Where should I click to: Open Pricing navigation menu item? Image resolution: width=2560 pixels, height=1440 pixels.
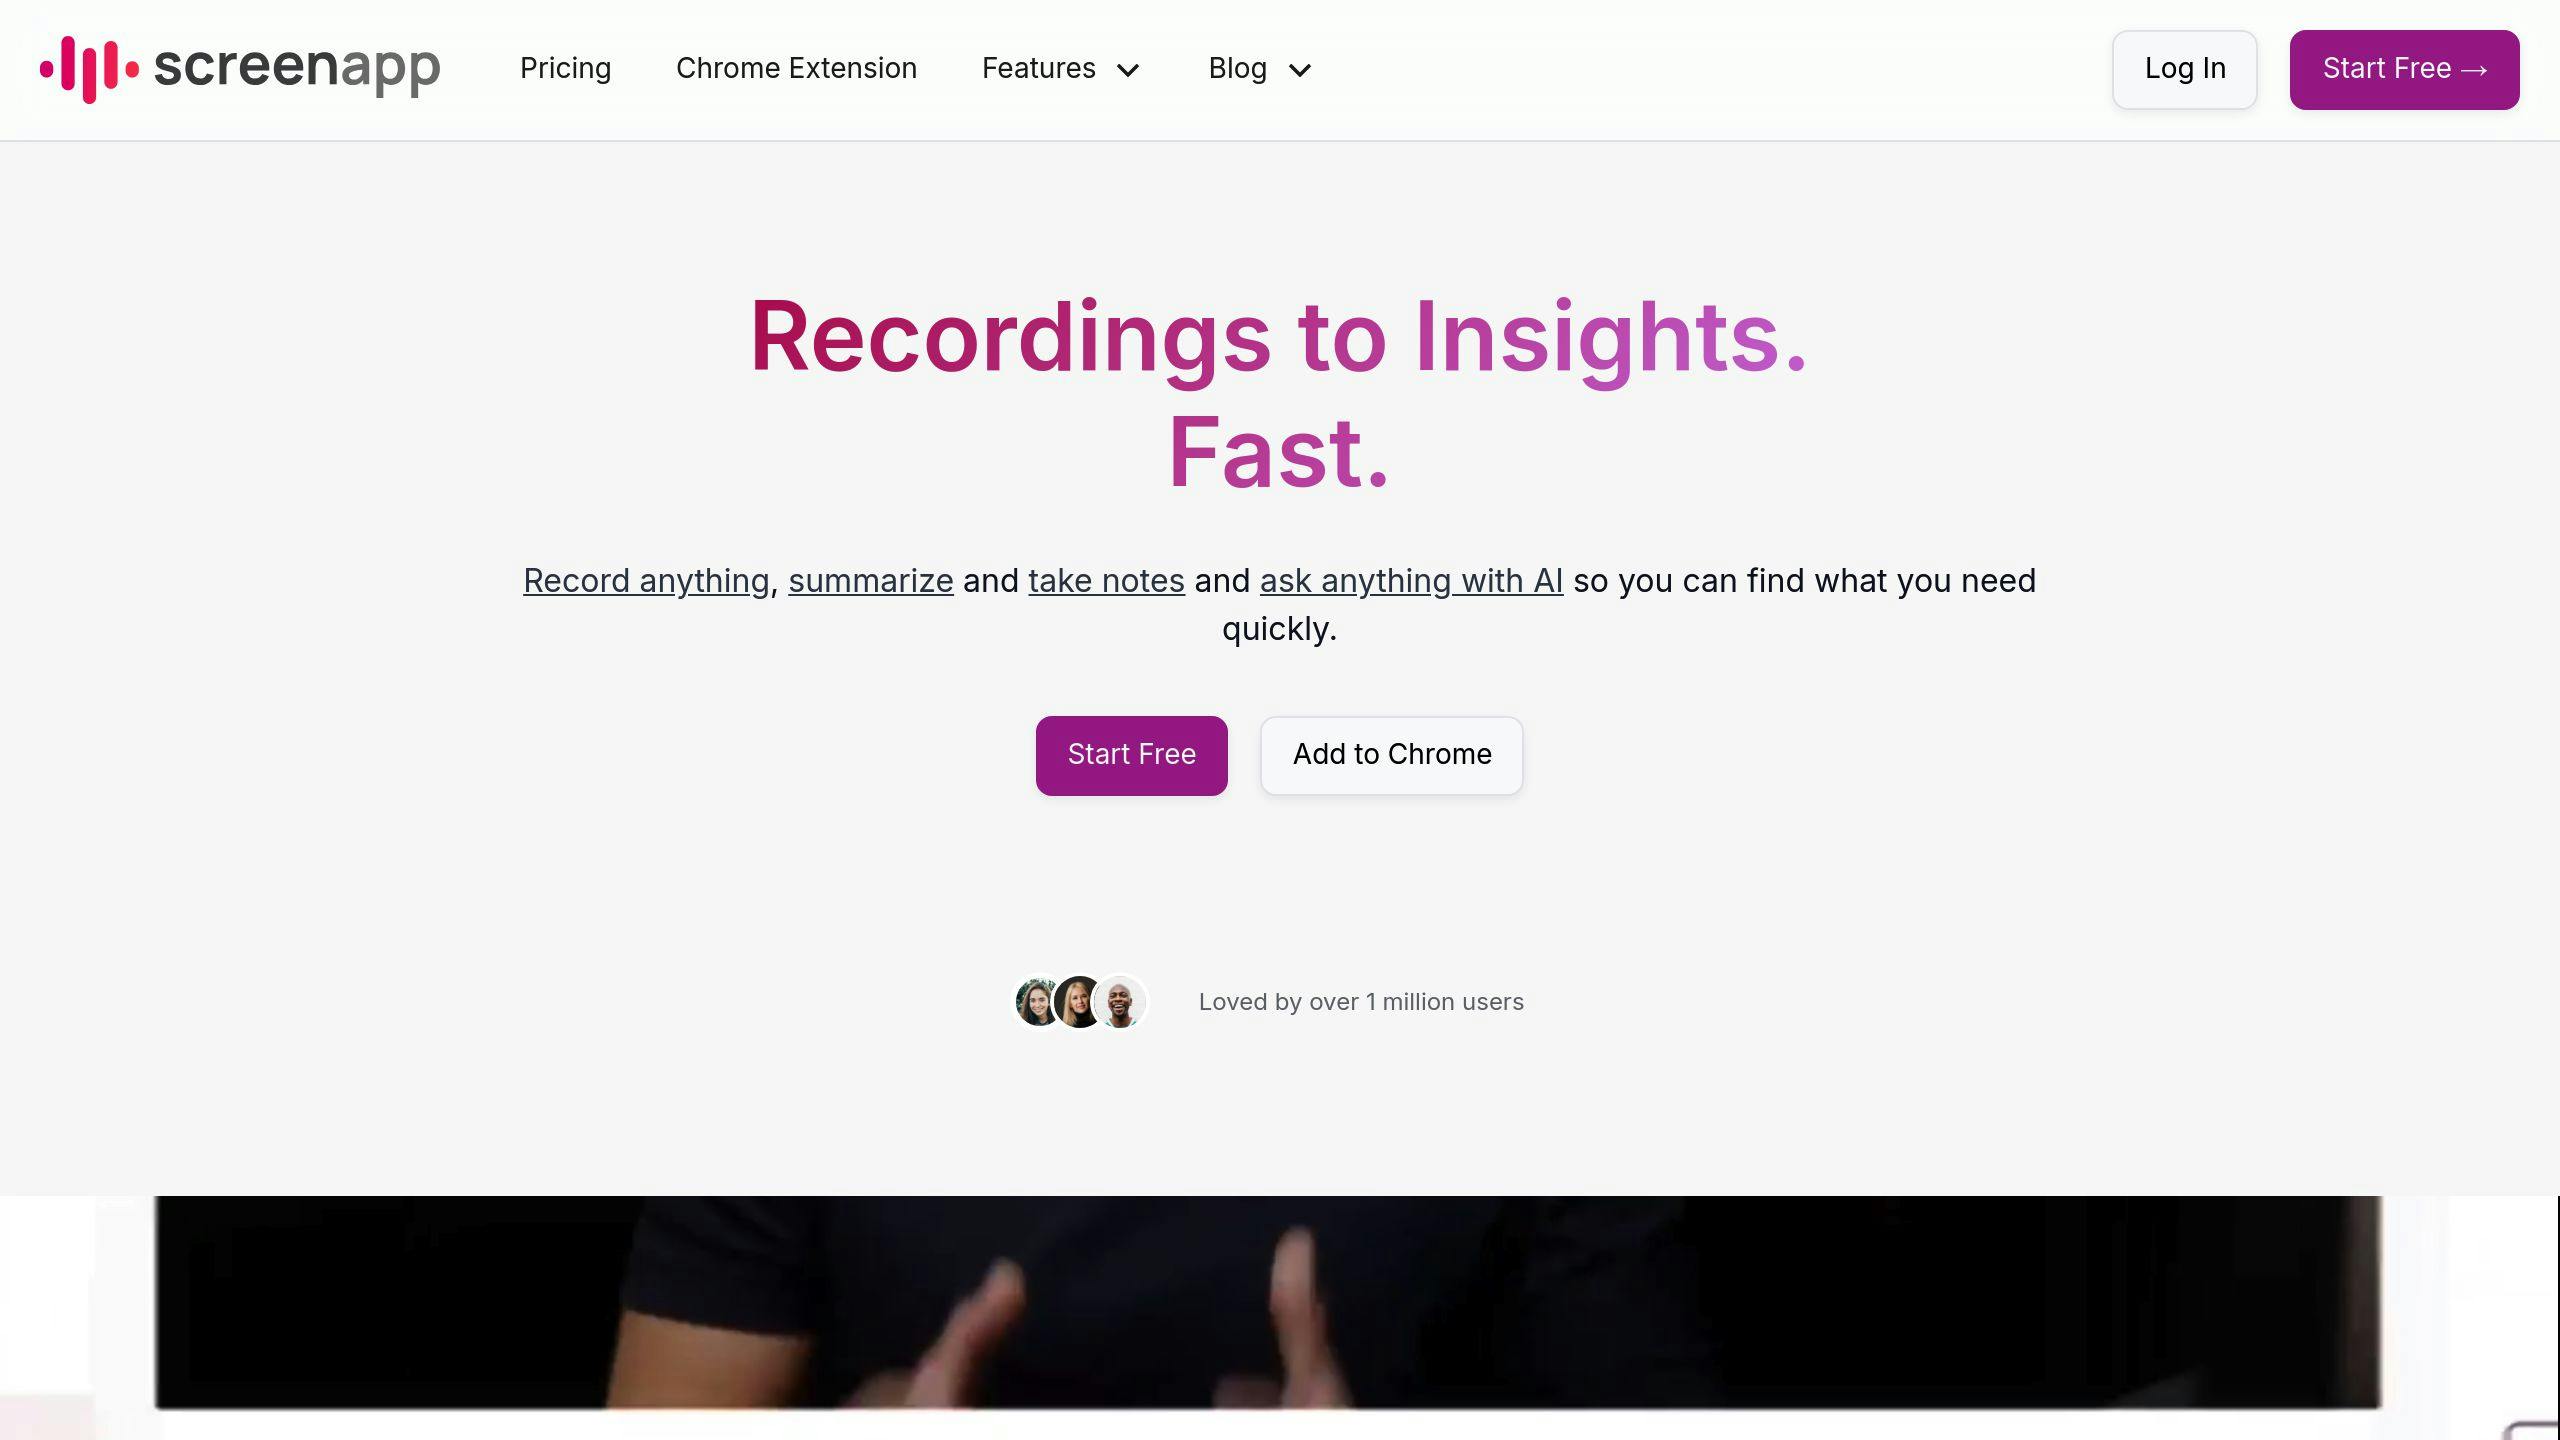(566, 69)
